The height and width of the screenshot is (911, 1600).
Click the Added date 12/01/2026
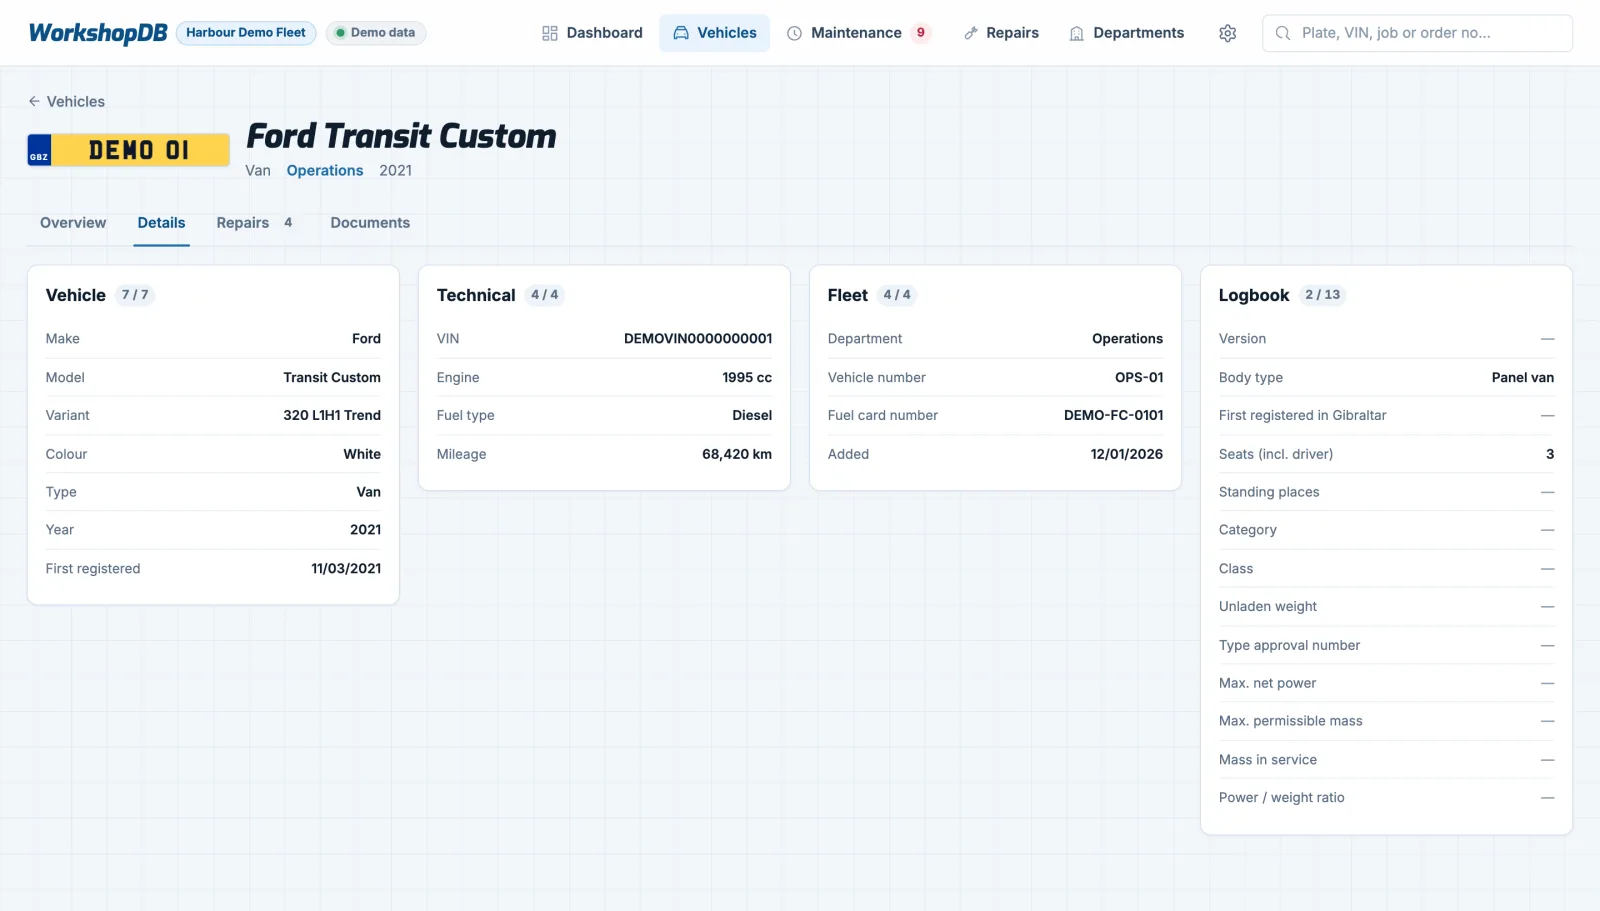pyautogui.click(x=1127, y=454)
